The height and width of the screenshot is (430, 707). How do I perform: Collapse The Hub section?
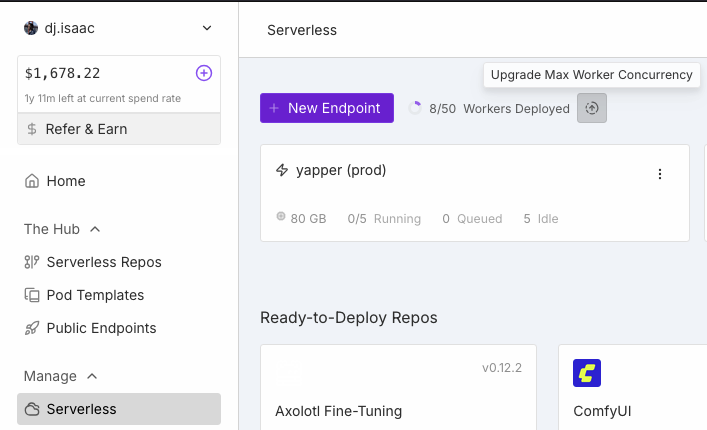click(95, 229)
